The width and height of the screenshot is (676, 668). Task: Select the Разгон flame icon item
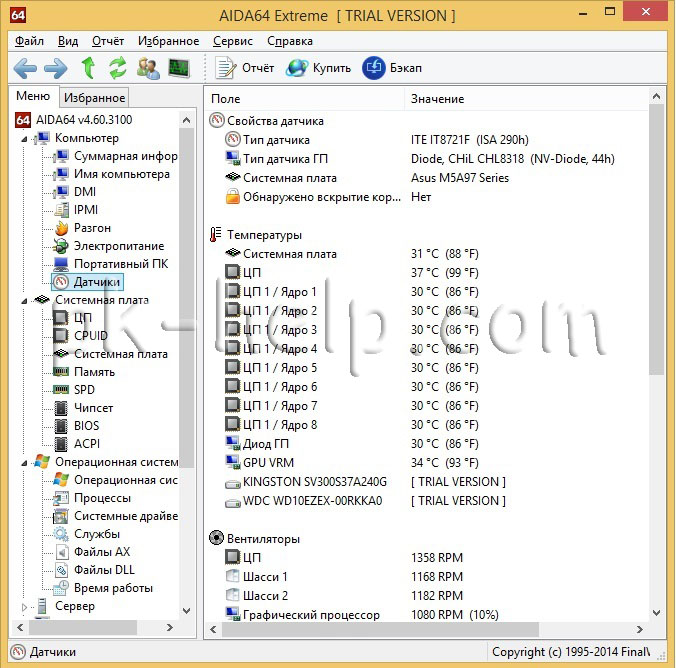pyautogui.click(x=82, y=228)
